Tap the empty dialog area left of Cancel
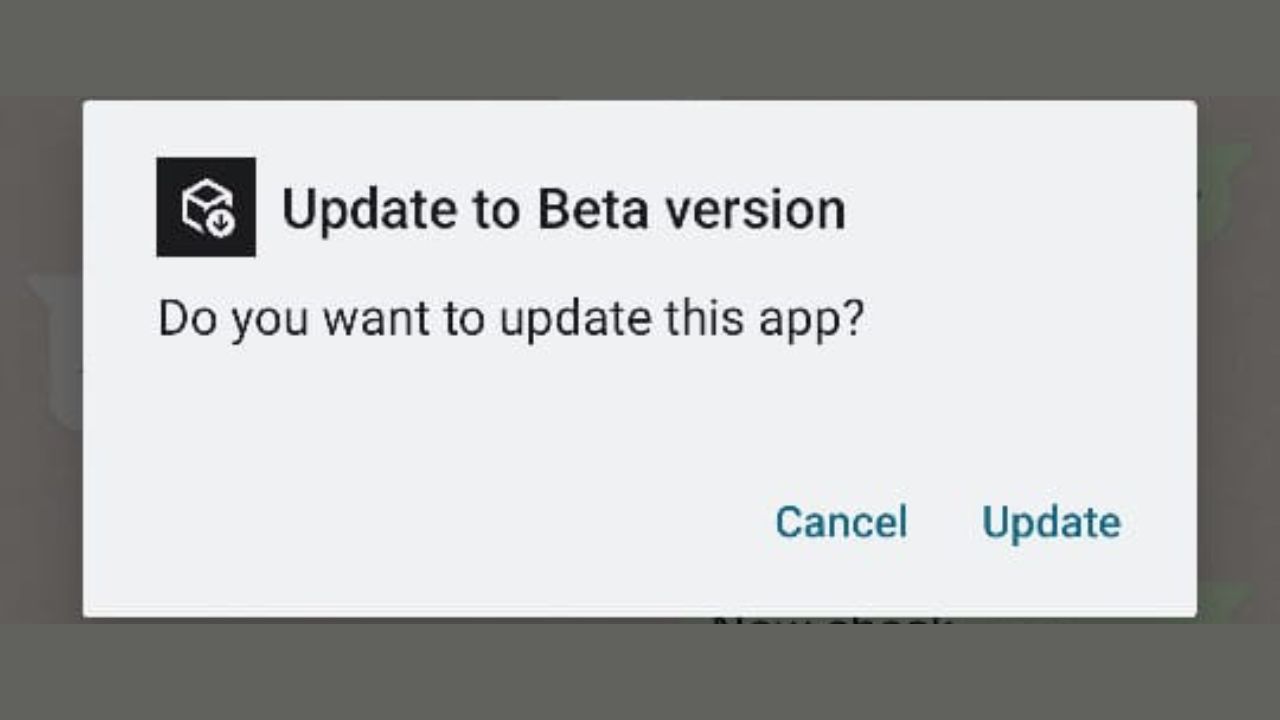The image size is (1280, 720). 420,522
